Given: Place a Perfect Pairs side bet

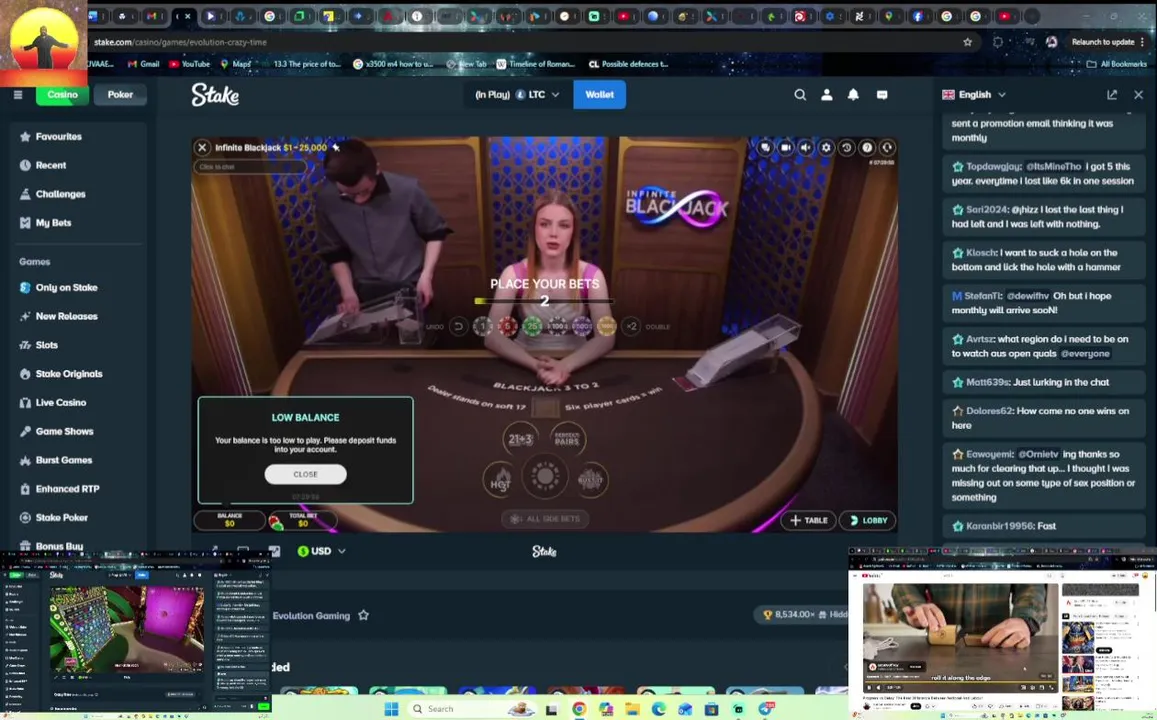Looking at the screenshot, I should [x=567, y=439].
